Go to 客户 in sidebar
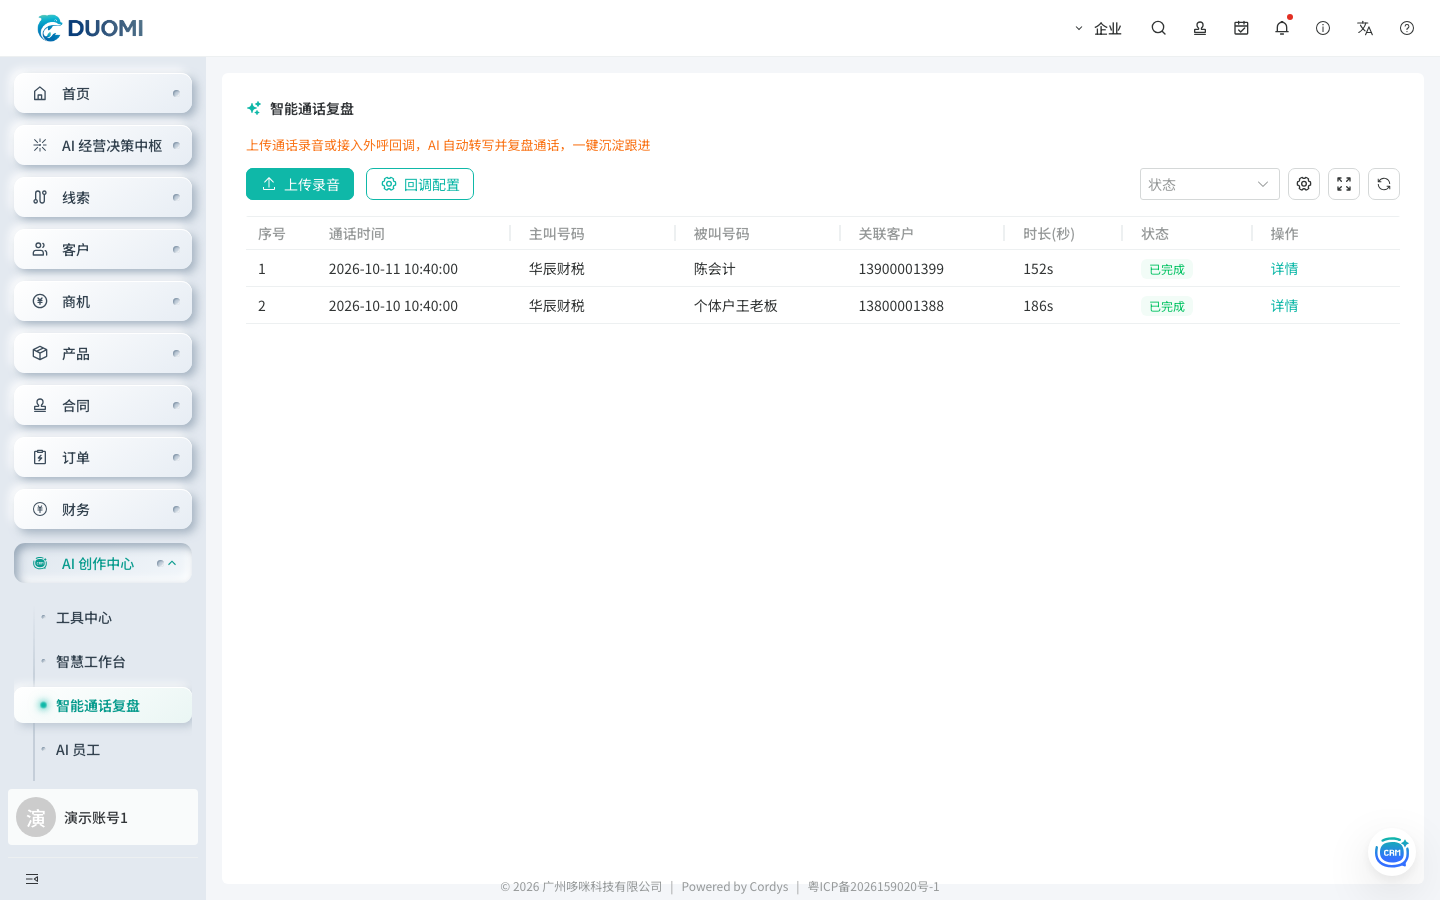This screenshot has width=1440, height=900. 103,249
